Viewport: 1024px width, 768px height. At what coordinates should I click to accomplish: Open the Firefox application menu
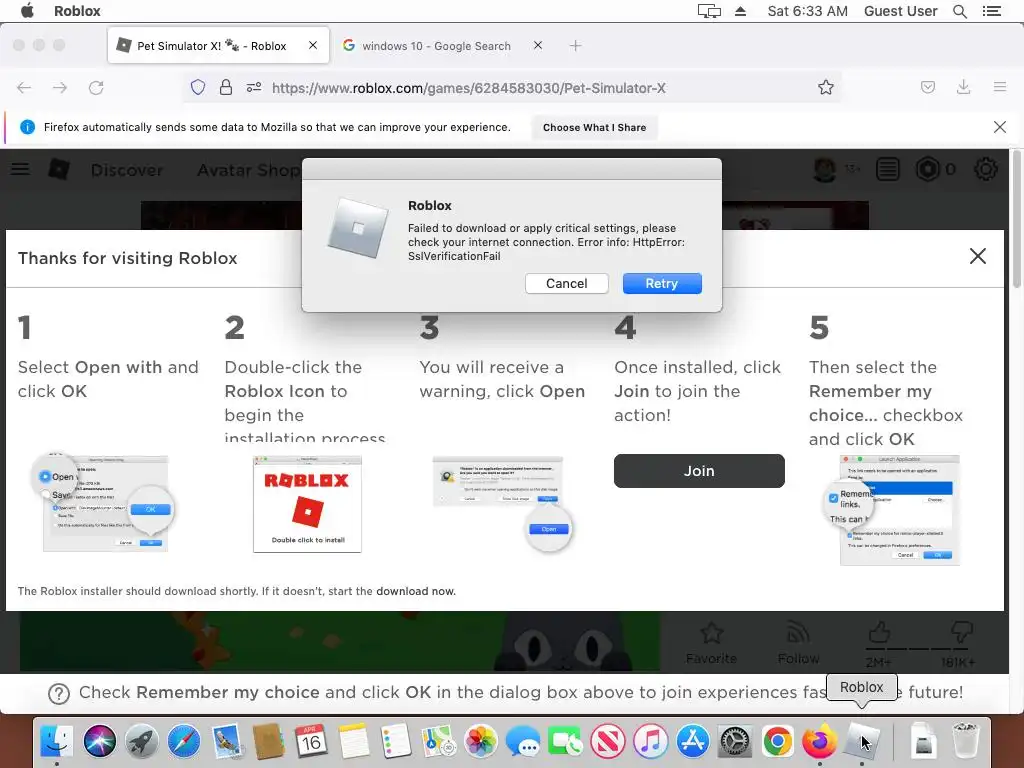[1000, 87]
